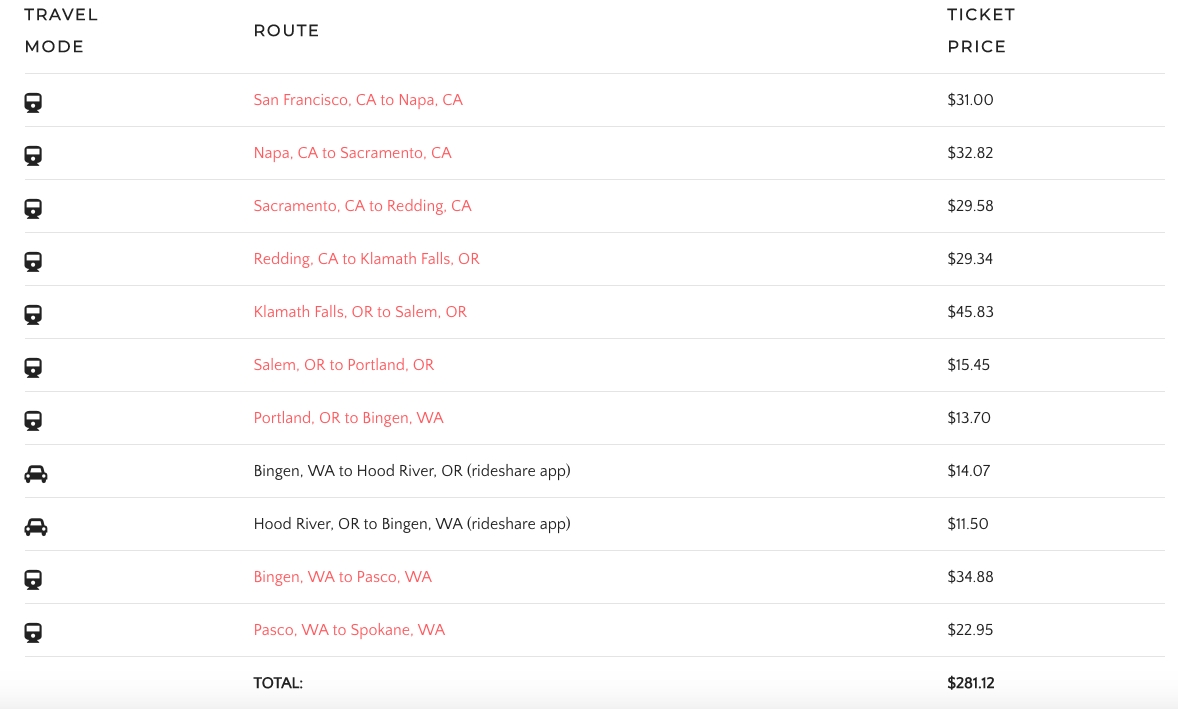This screenshot has height=709, width=1178.
Task: Click train icon beside Klamath Falls to Salem
Action: click(x=33, y=314)
